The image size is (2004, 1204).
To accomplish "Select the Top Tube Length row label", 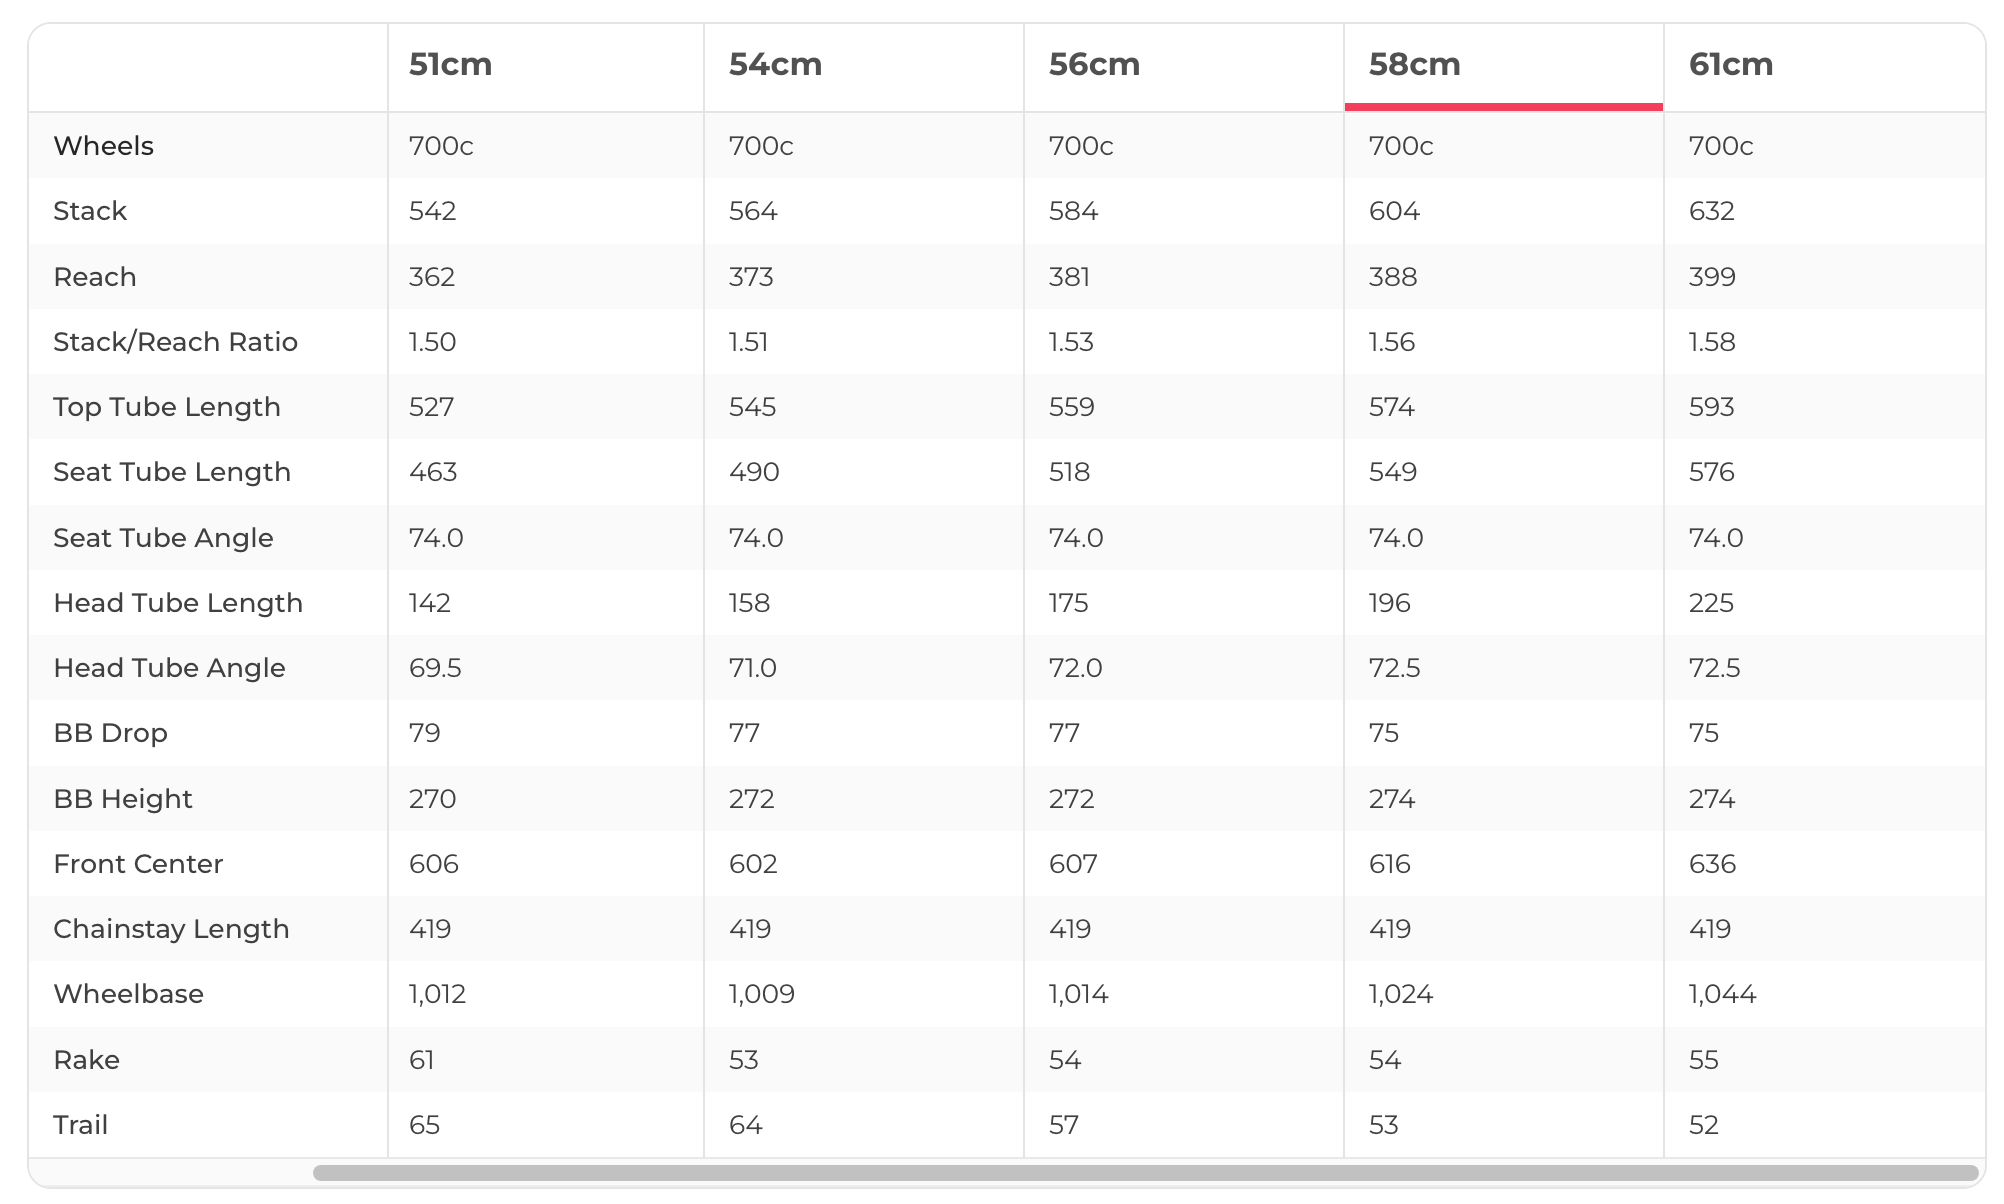I will click(x=167, y=407).
